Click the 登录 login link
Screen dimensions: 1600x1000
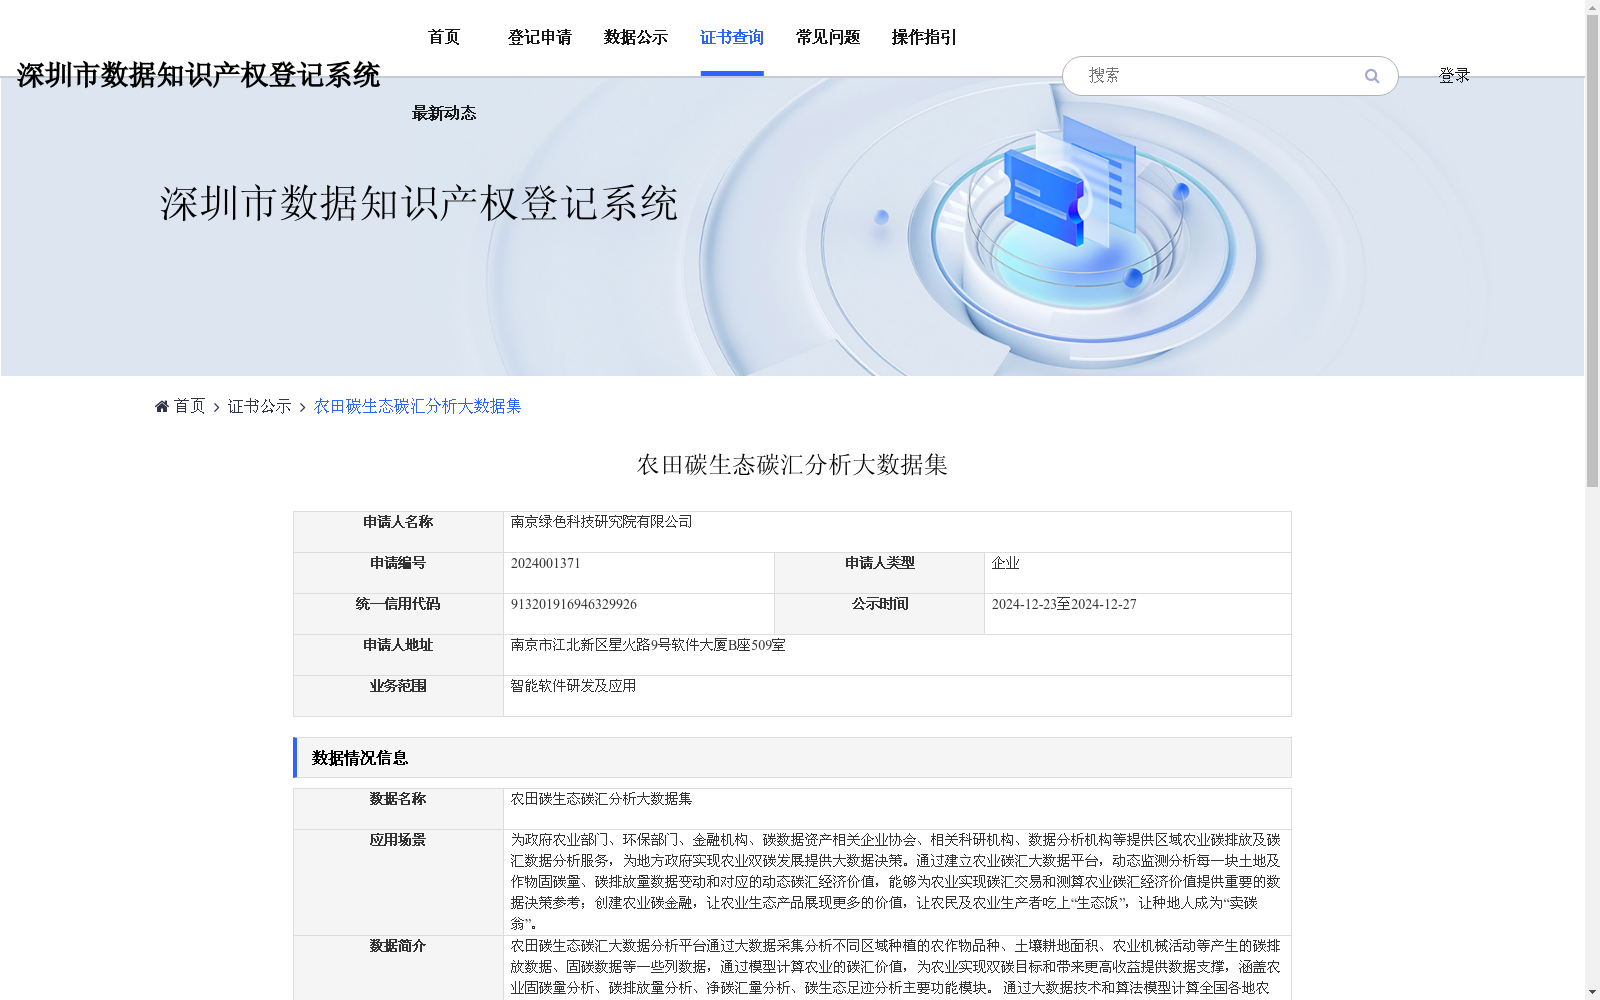pos(1454,75)
